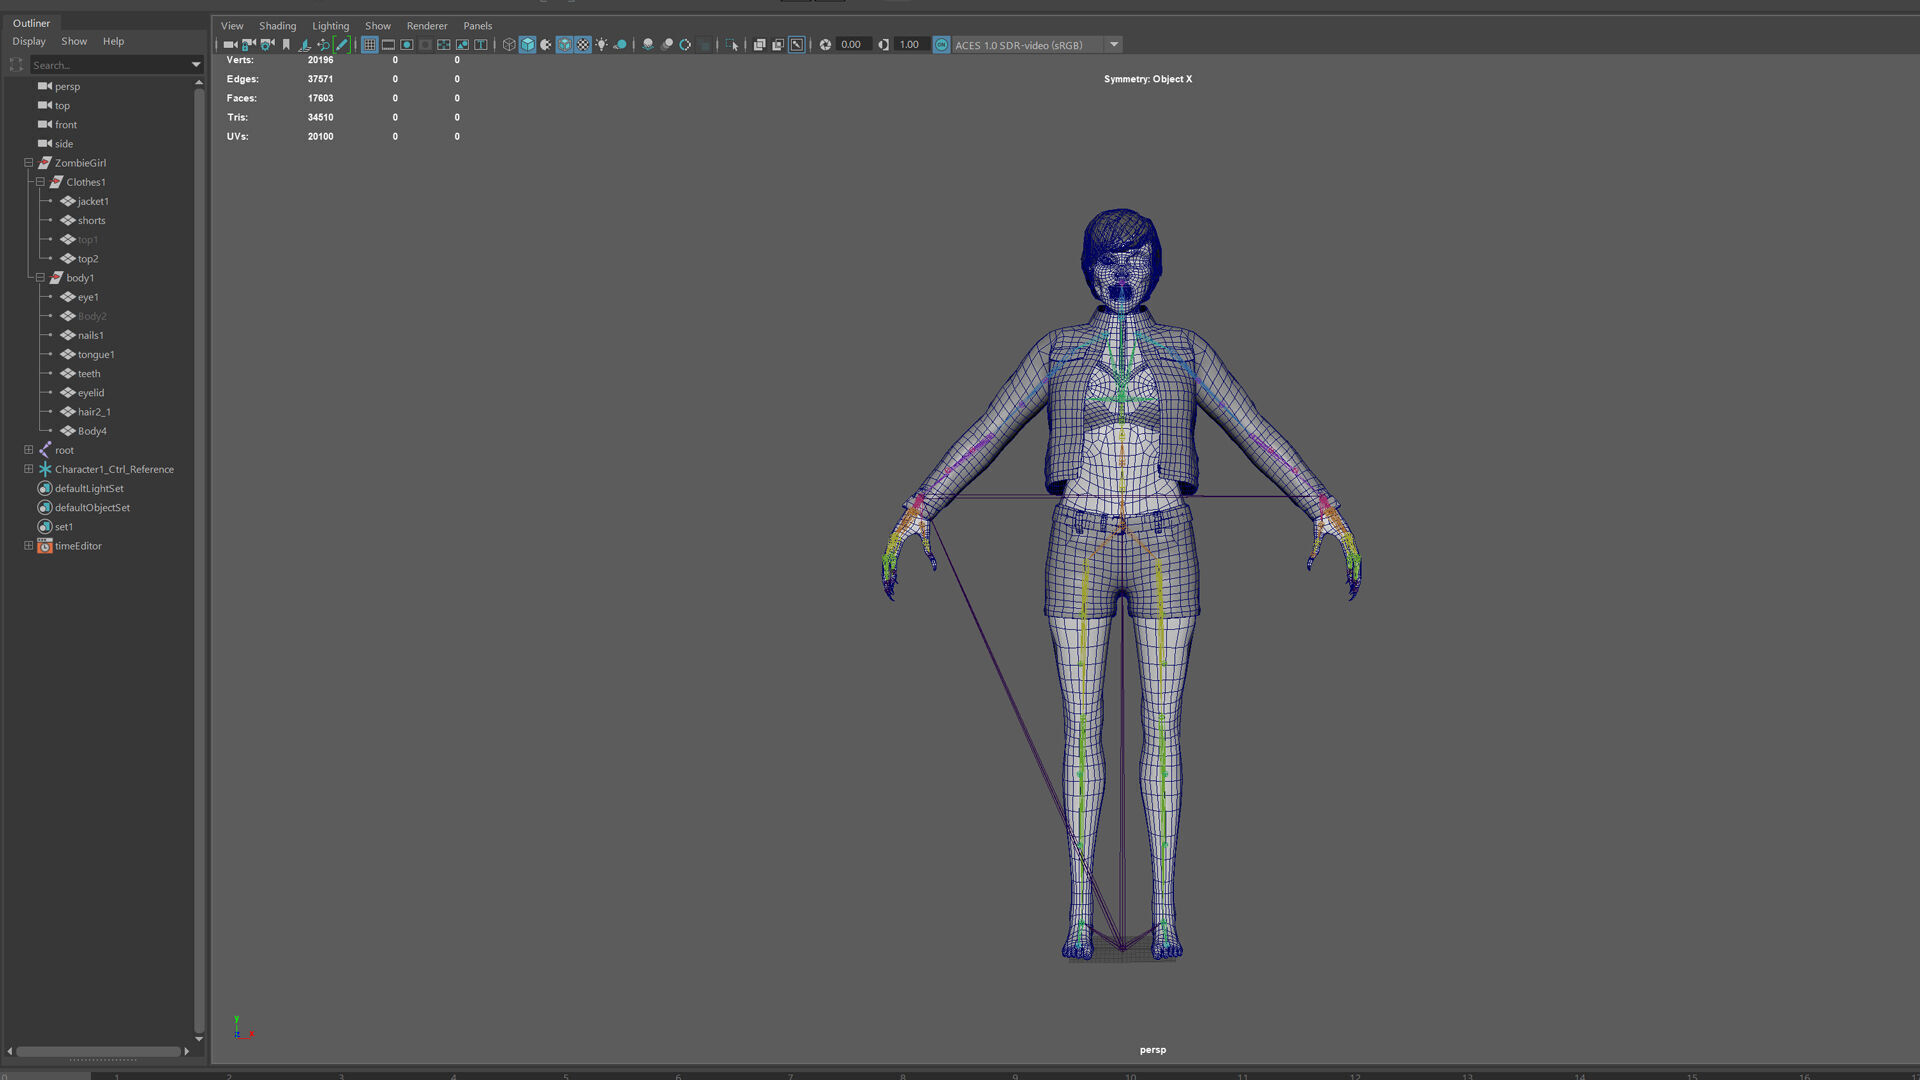Toggle the Film Gate icon
1920x1080 pixels.
tap(388, 45)
